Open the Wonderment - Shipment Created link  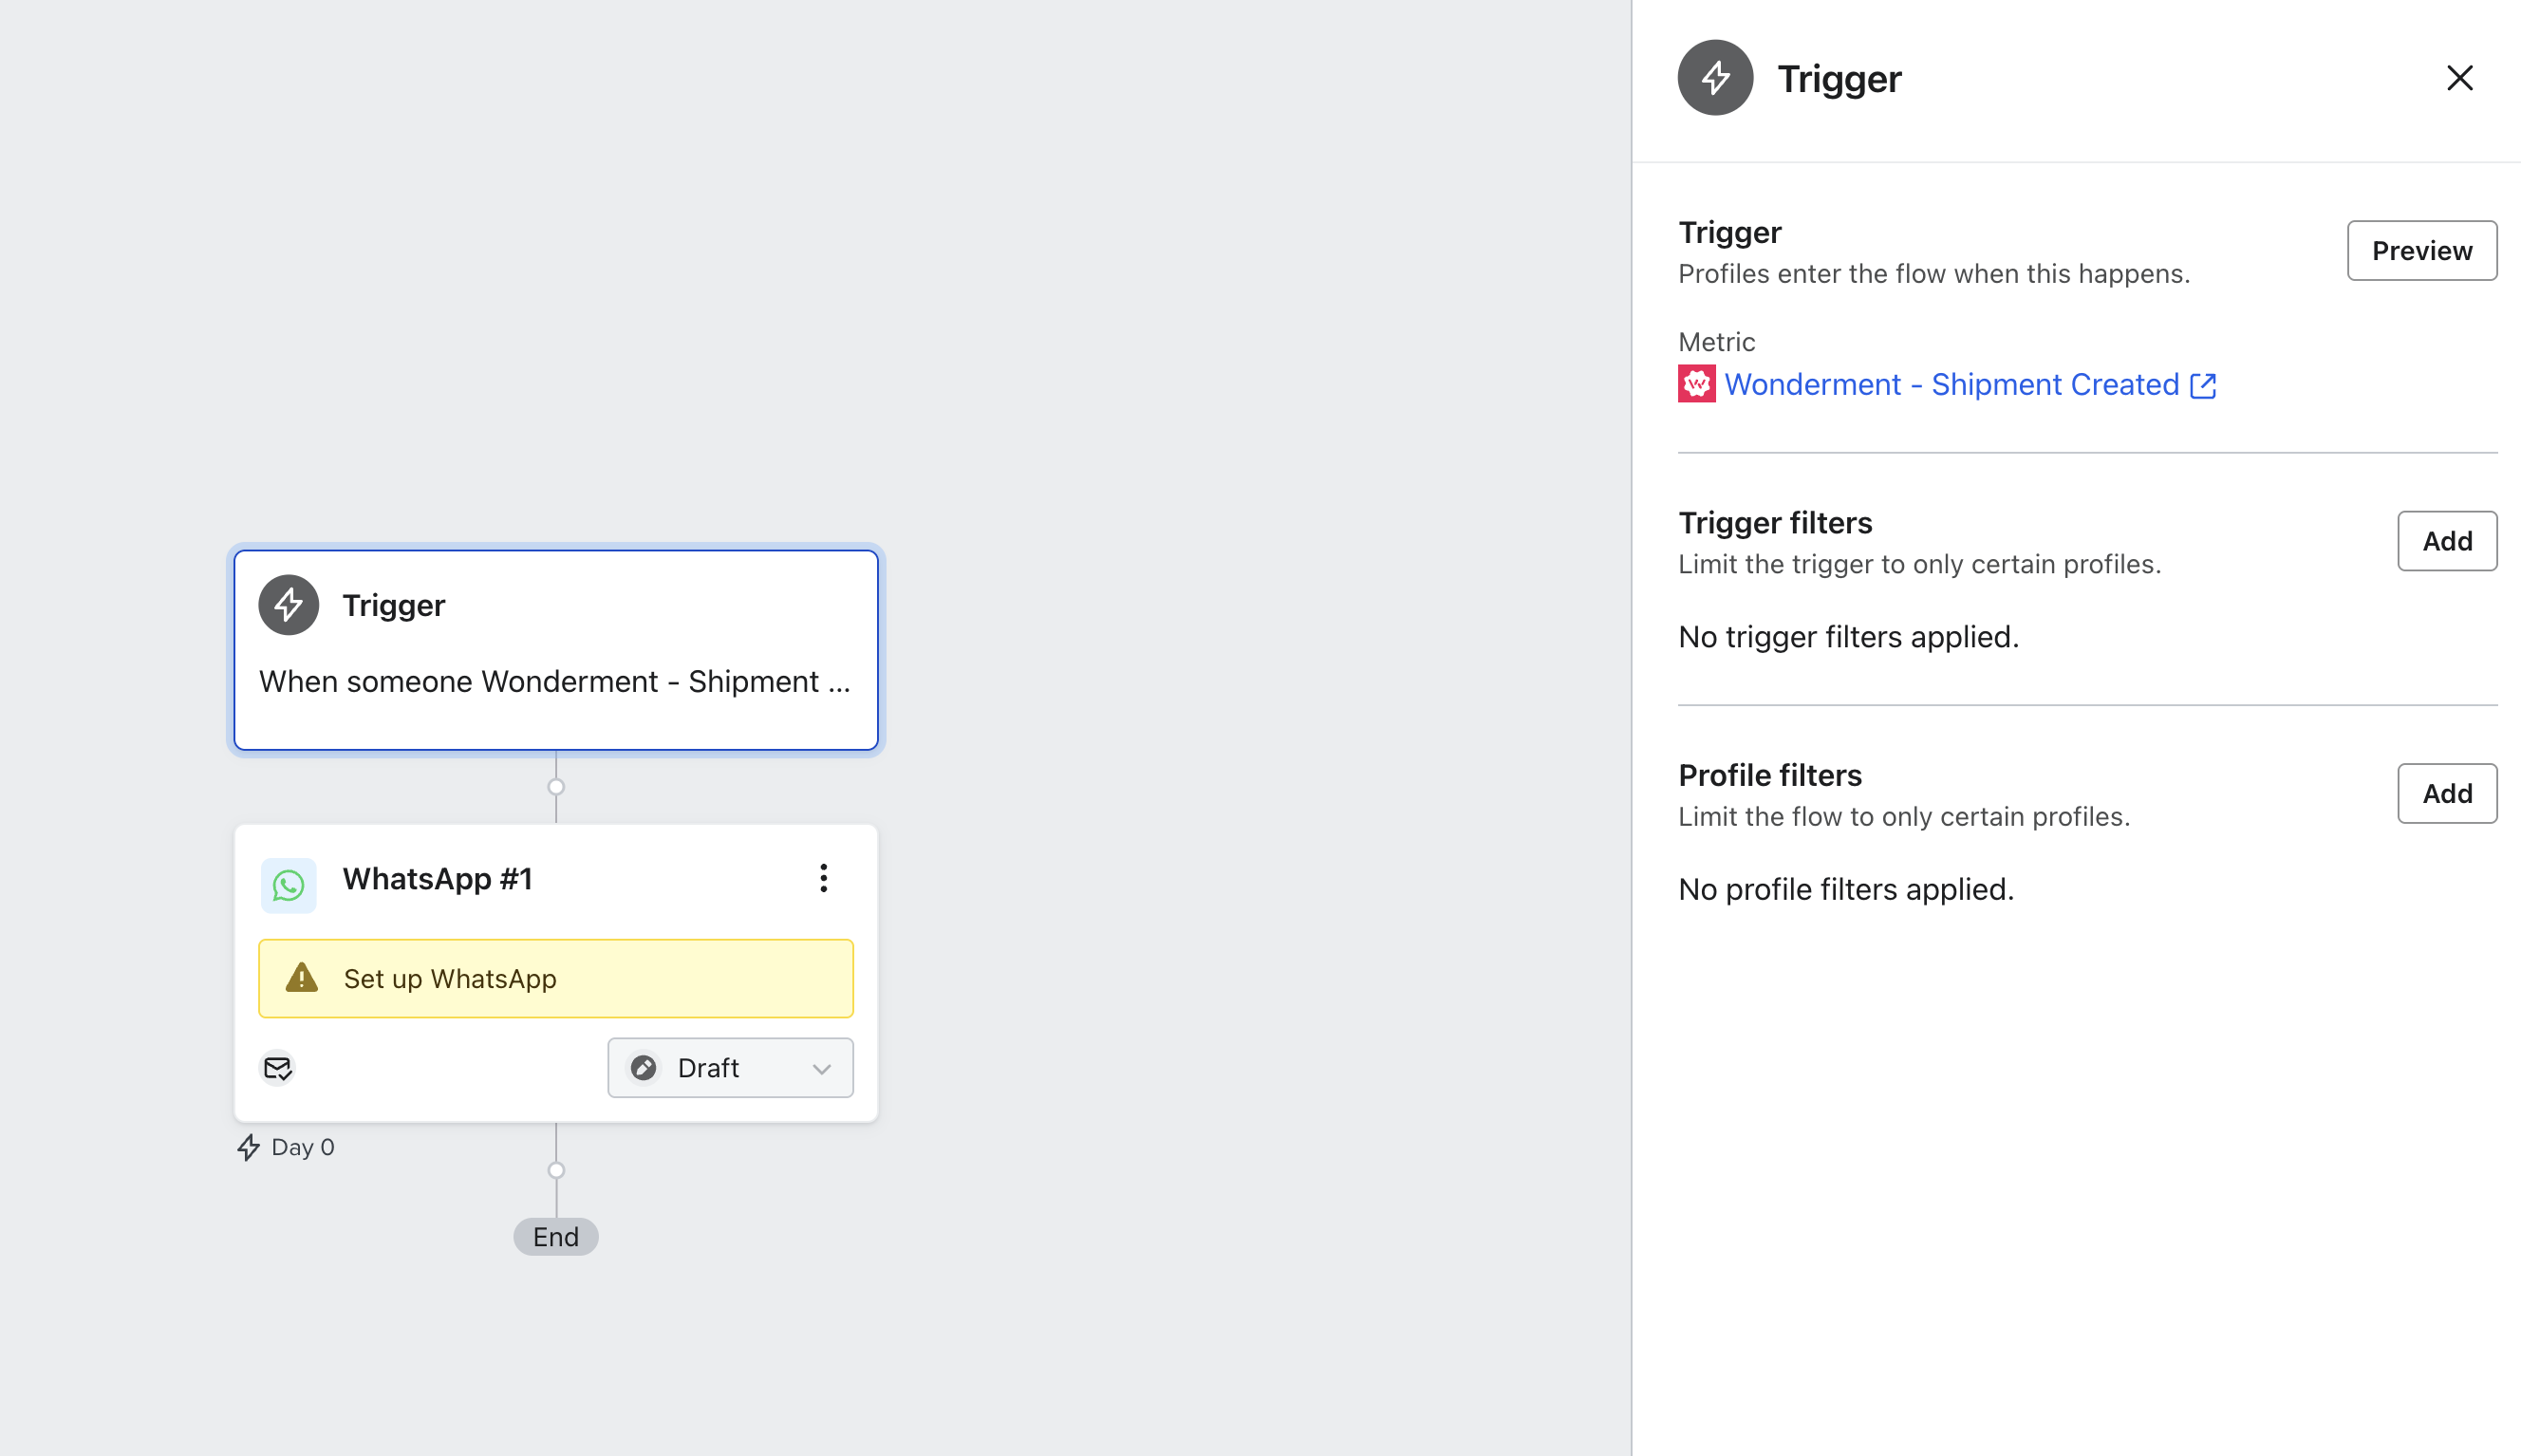[x=1950, y=385]
